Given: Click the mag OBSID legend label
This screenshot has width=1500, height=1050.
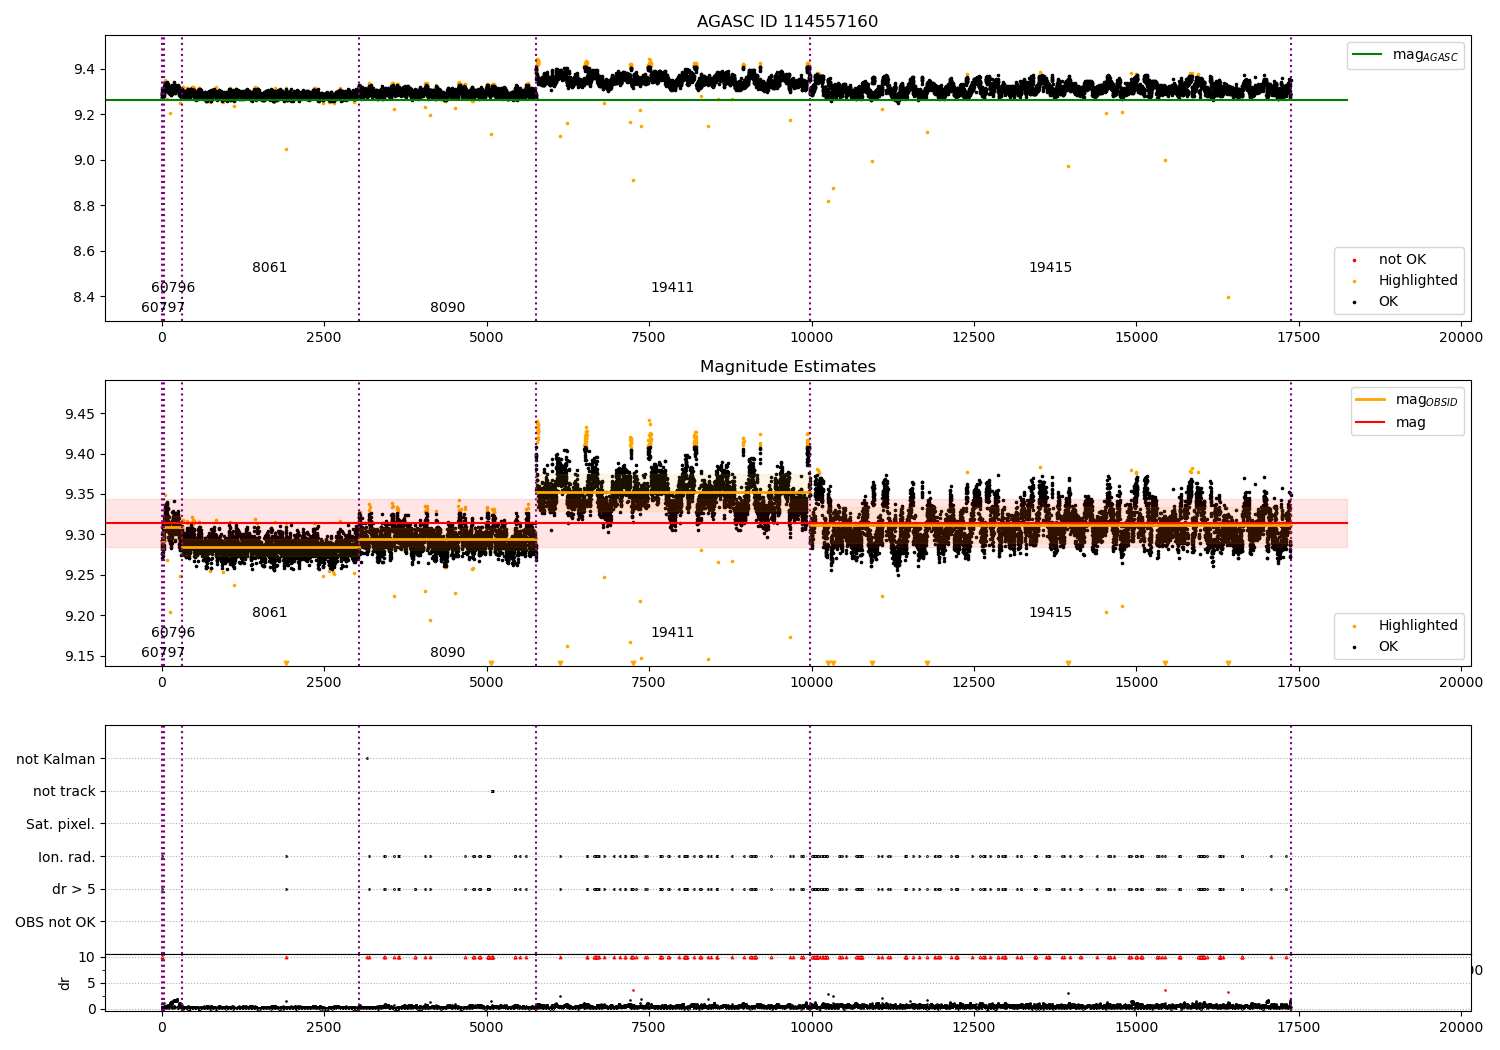Looking at the screenshot, I should pos(1427,400).
